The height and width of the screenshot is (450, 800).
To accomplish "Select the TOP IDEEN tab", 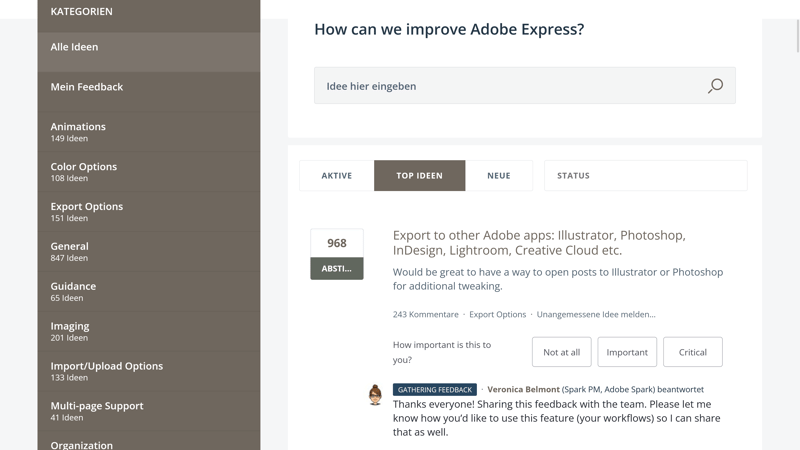I will point(419,176).
